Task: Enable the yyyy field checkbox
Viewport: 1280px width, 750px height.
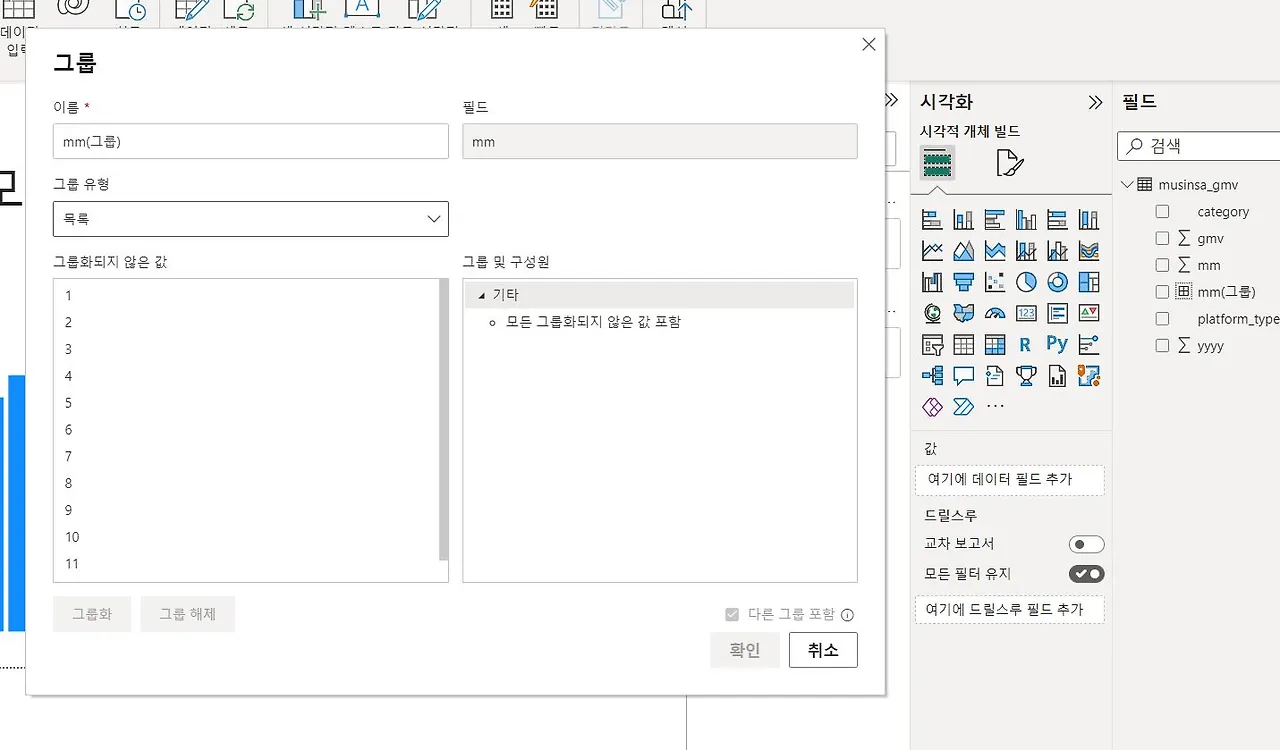Action: (1162, 346)
